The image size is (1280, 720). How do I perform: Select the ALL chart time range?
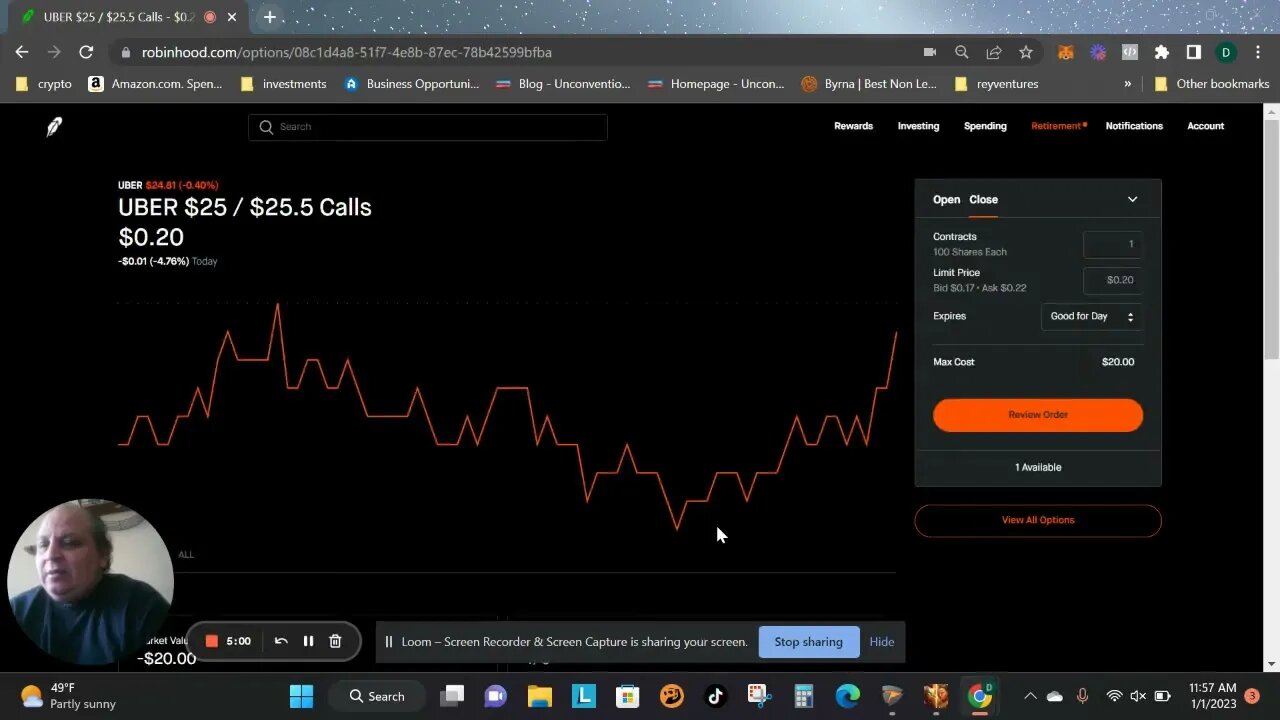186,554
